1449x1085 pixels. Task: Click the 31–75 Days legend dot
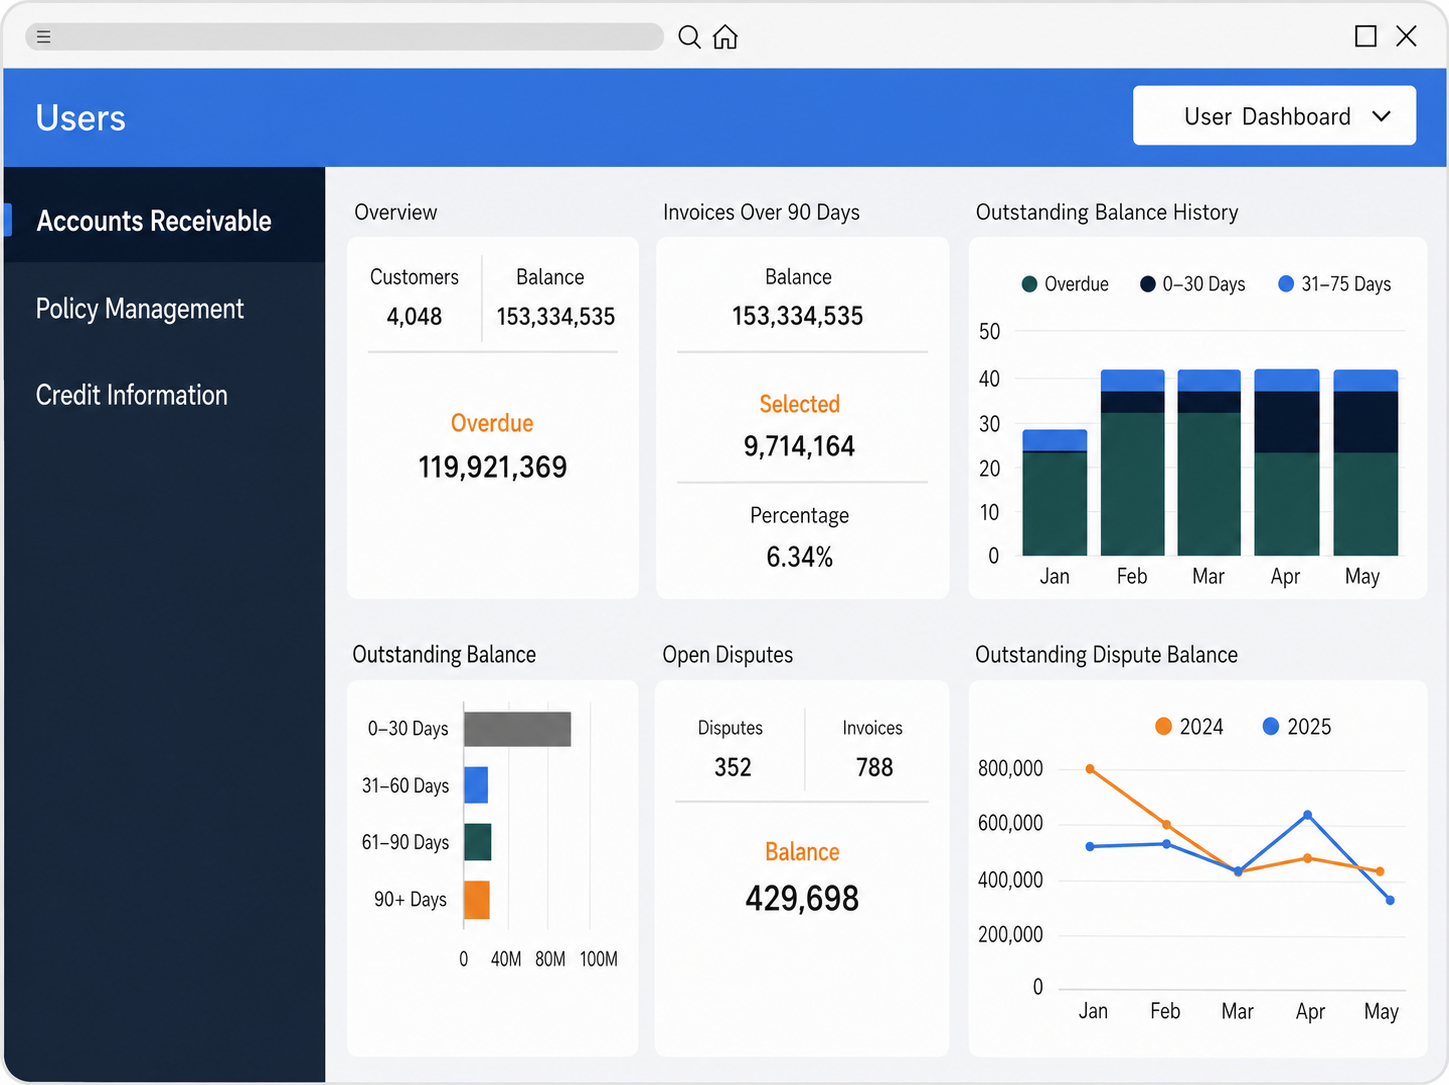1286,284
